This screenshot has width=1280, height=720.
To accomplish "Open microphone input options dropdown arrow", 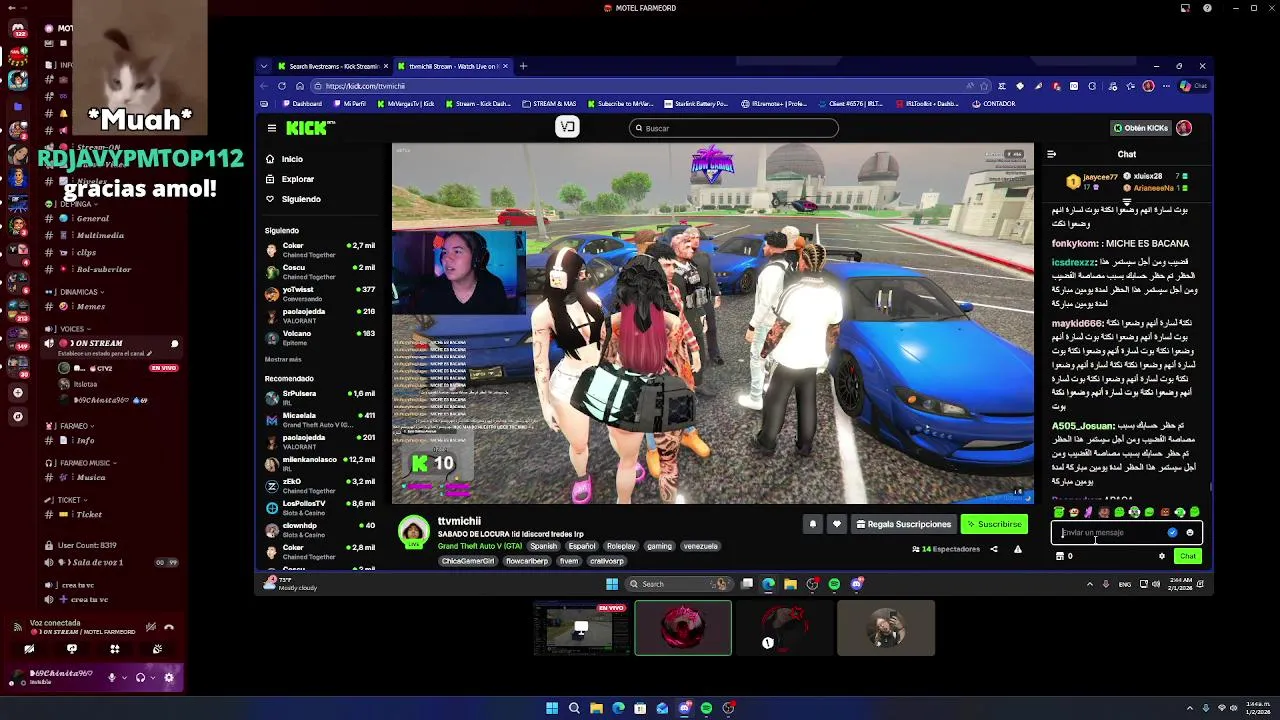I will coord(124,677).
